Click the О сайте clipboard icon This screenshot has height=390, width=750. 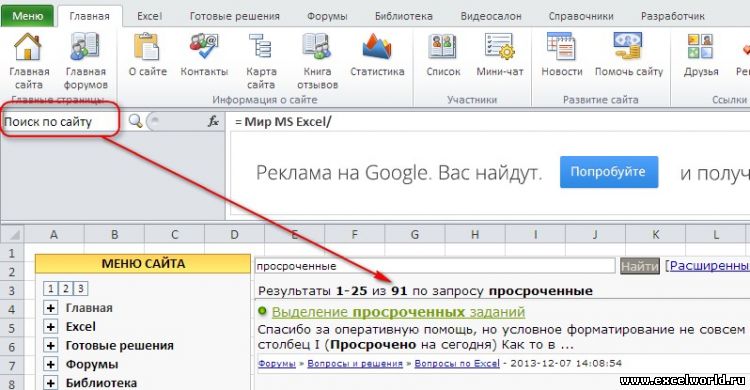147,47
